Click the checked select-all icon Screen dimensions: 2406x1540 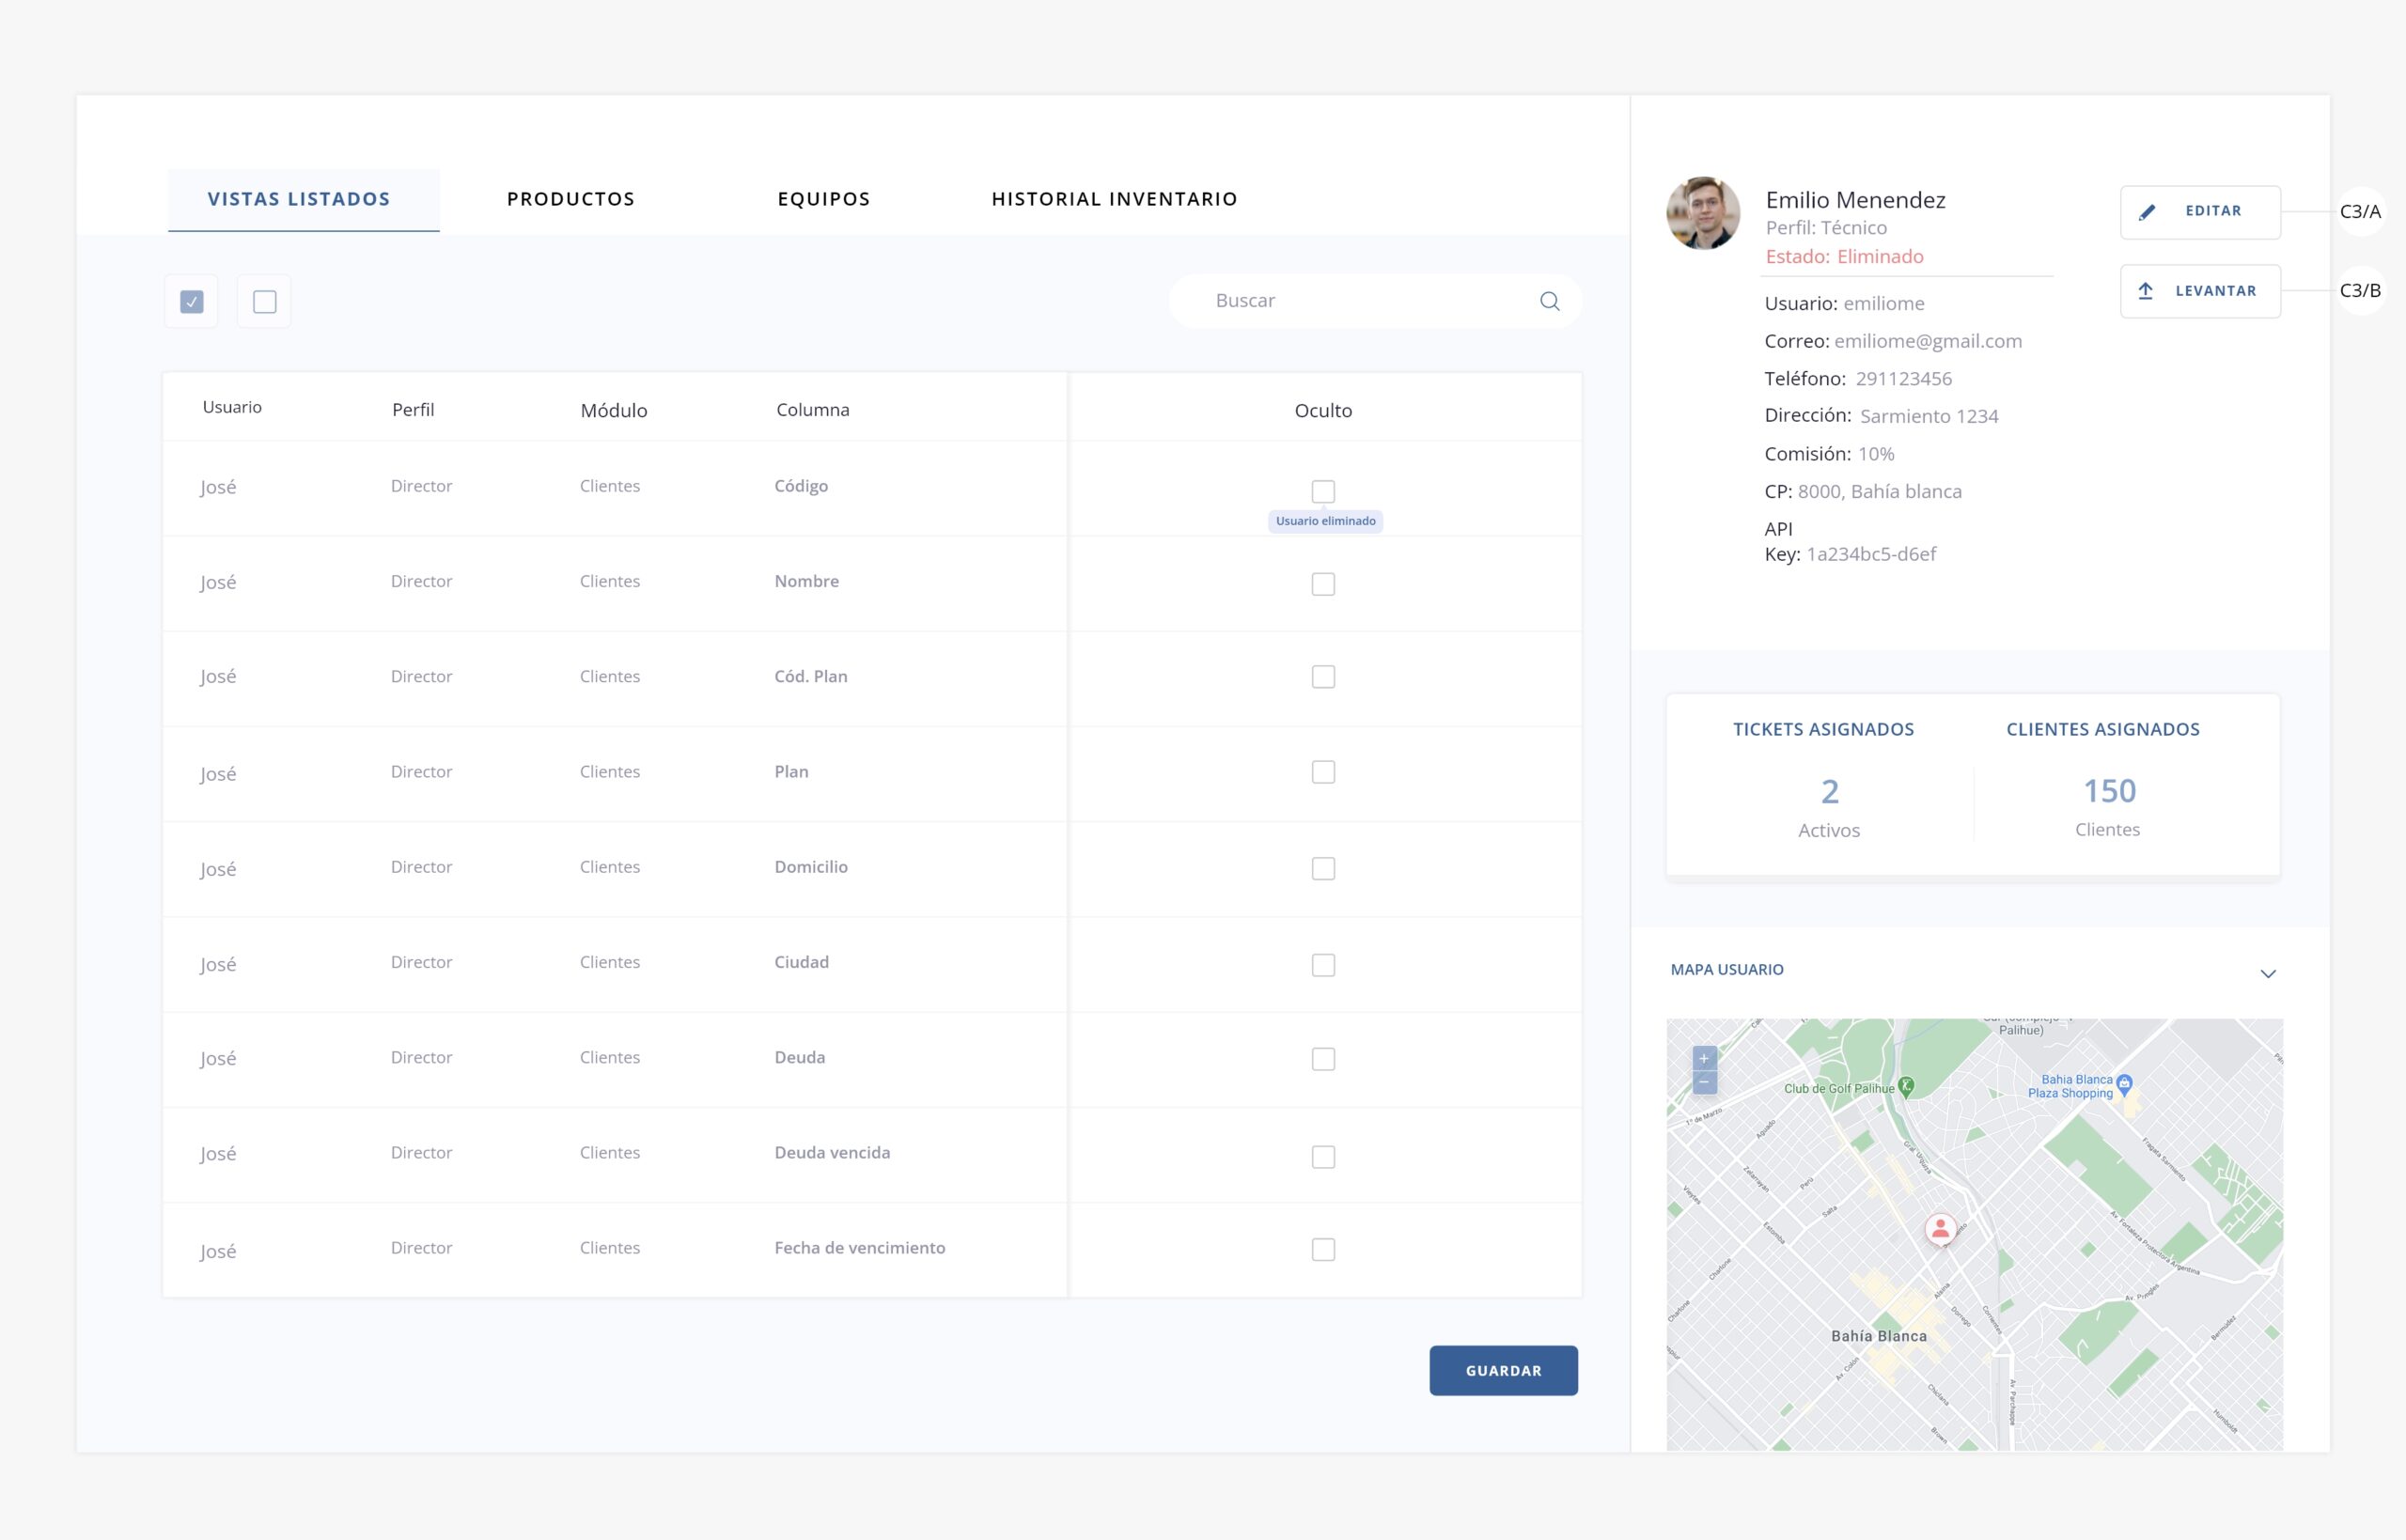click(x=191, y=301)
